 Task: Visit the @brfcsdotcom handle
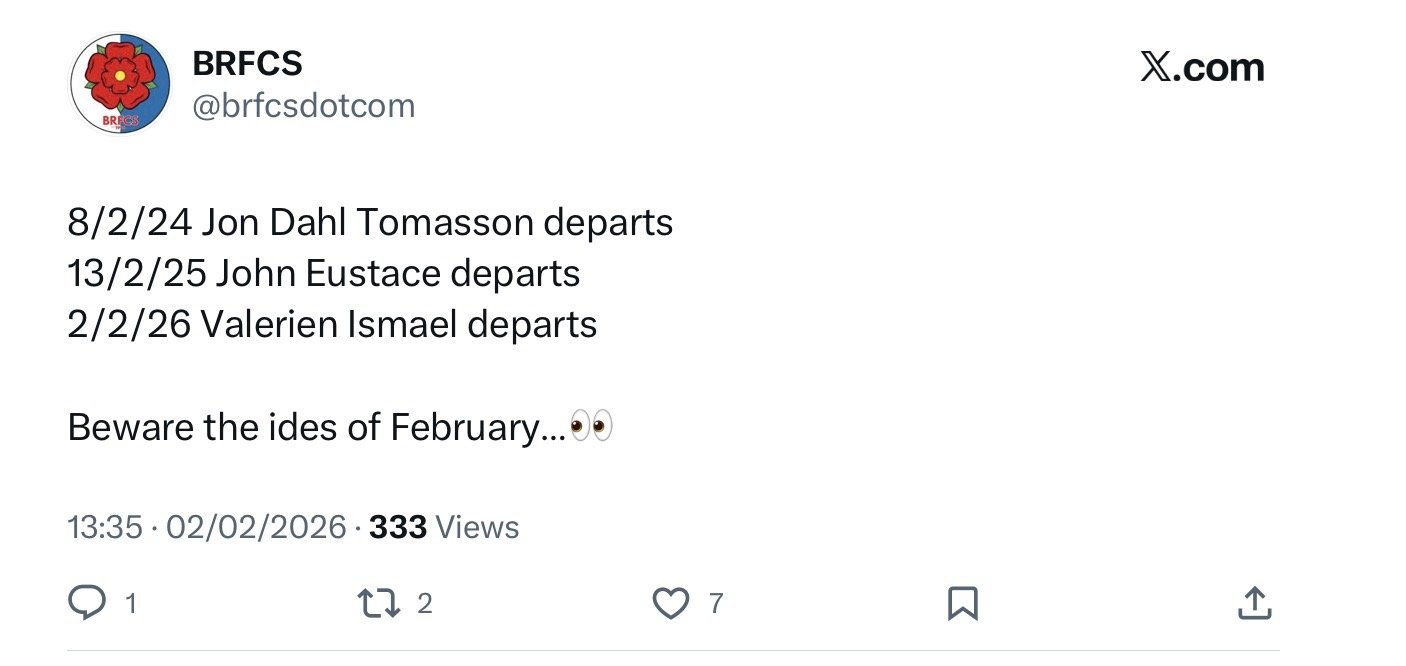(302, 106)
